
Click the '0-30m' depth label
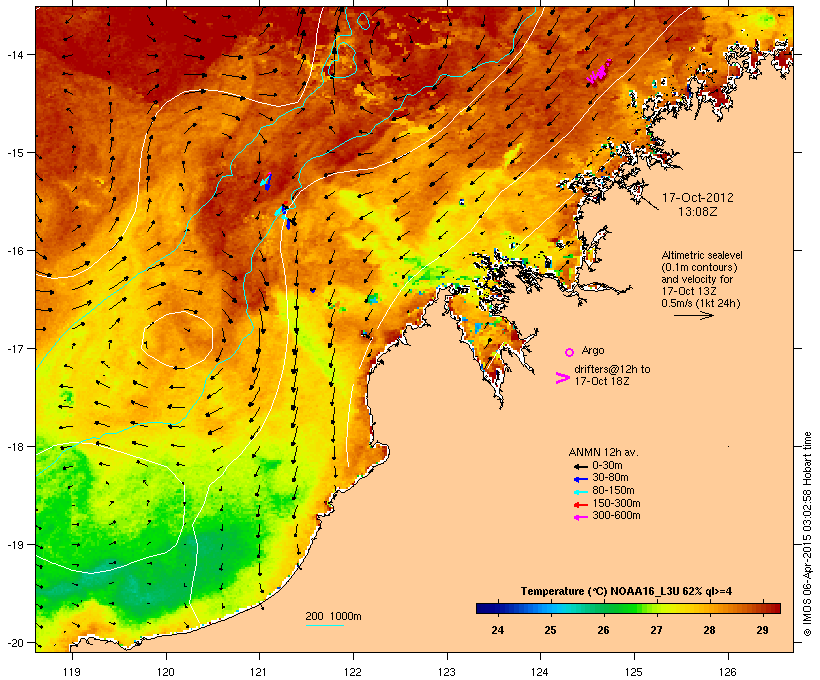click(607, 466)
